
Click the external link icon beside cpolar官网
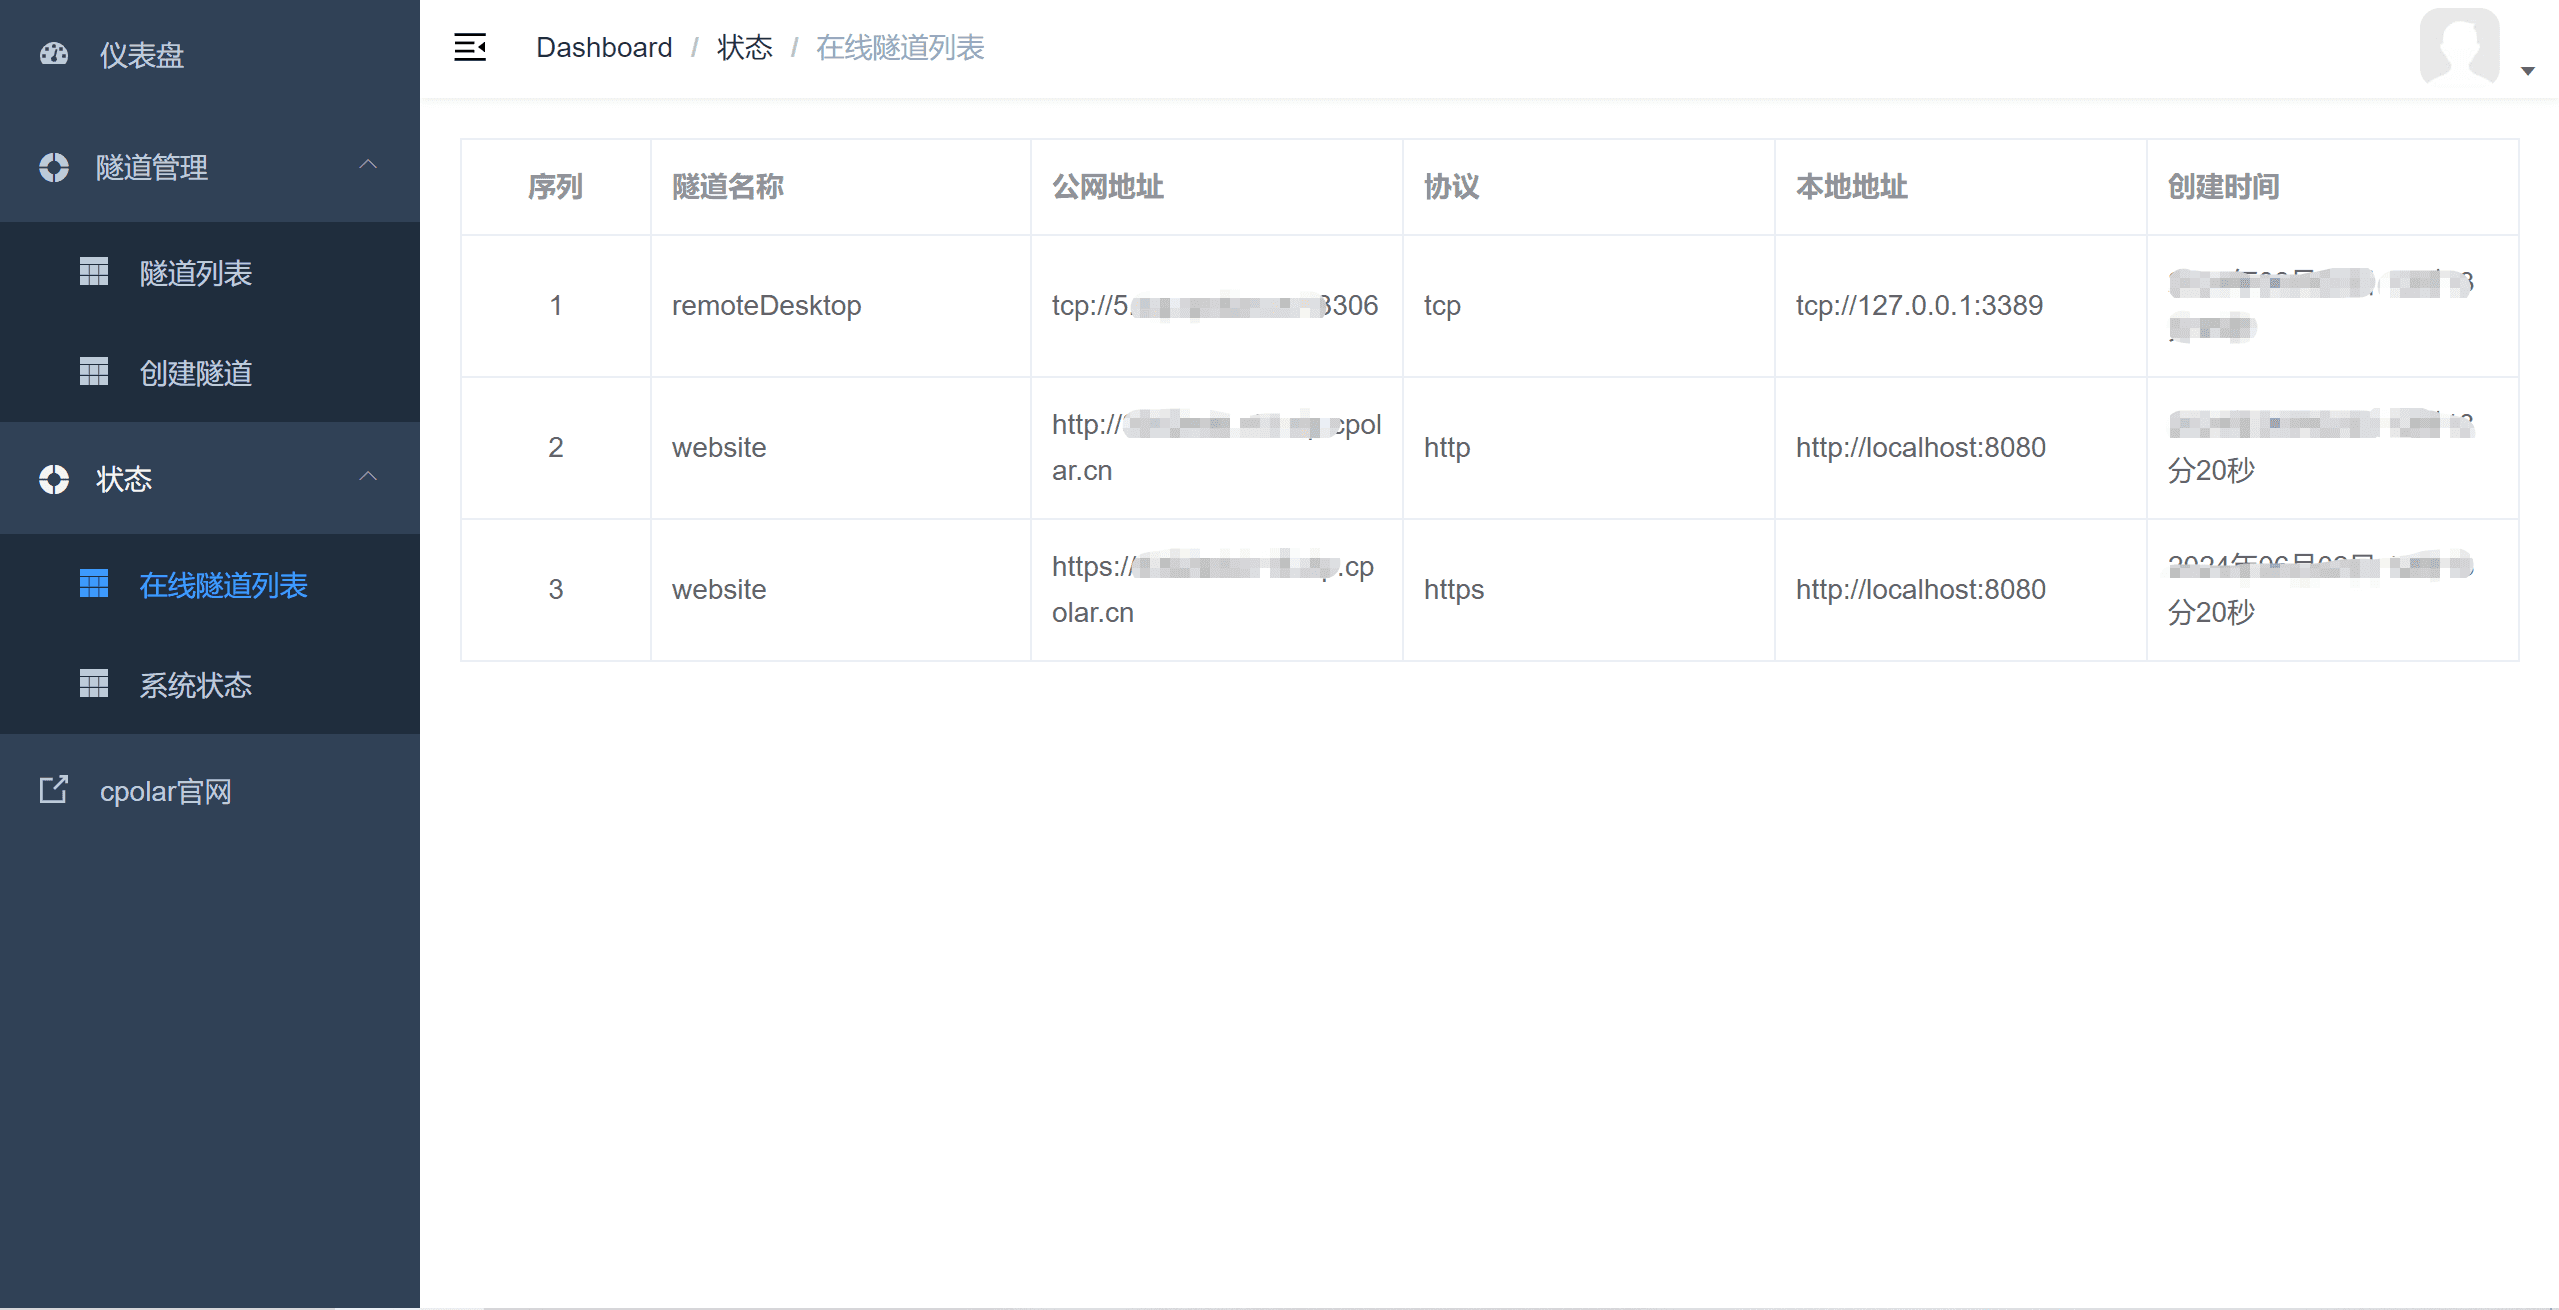[54, 790]
